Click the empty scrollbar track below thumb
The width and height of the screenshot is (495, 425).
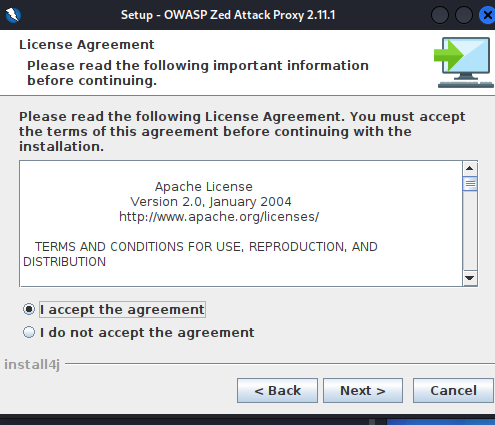pos(470,231)
